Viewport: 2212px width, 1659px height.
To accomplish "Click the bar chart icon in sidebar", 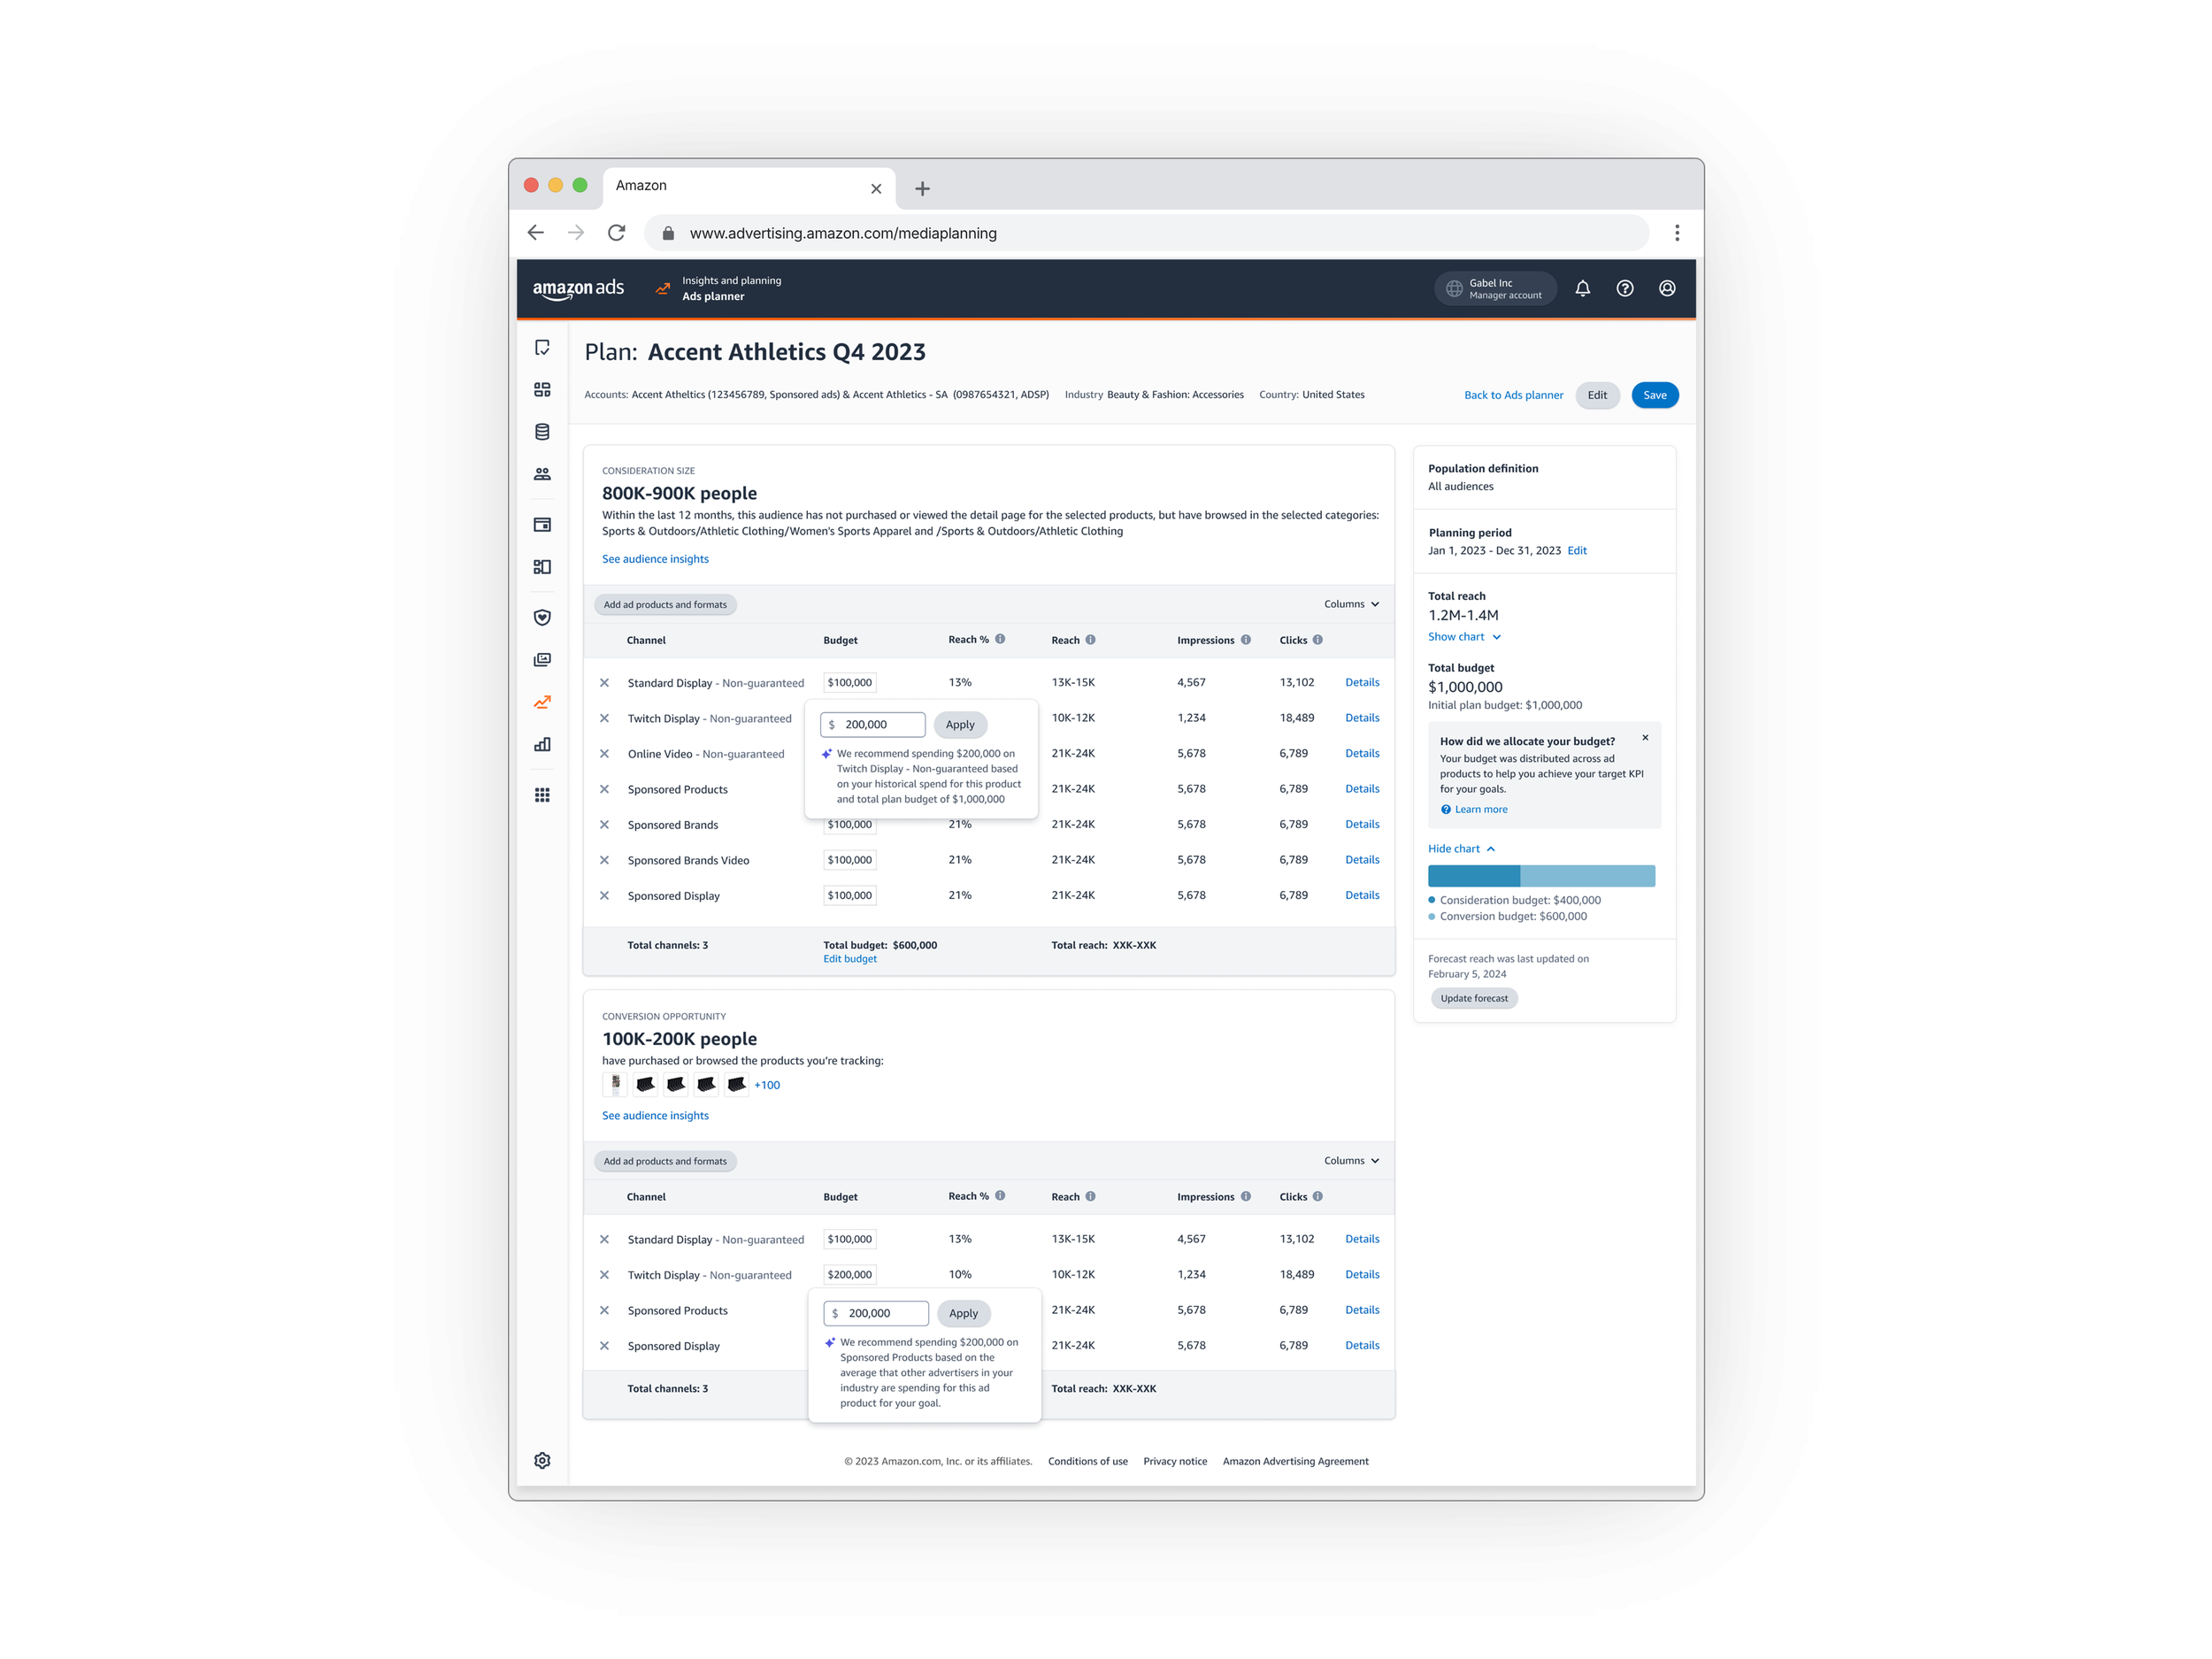I will 542,744.
